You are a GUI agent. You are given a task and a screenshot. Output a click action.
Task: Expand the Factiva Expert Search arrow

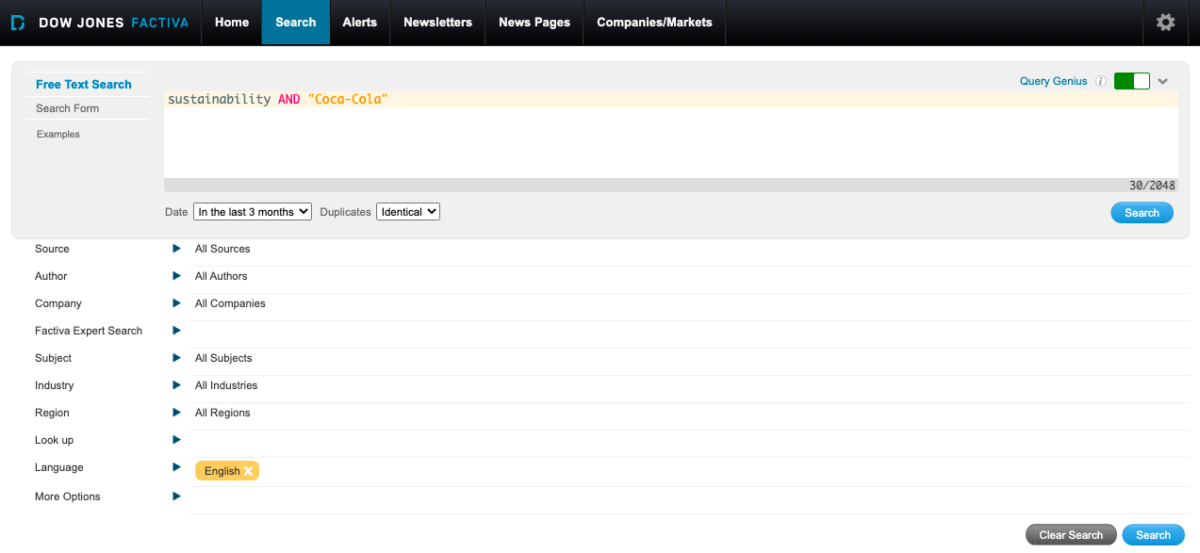(177, 330)
